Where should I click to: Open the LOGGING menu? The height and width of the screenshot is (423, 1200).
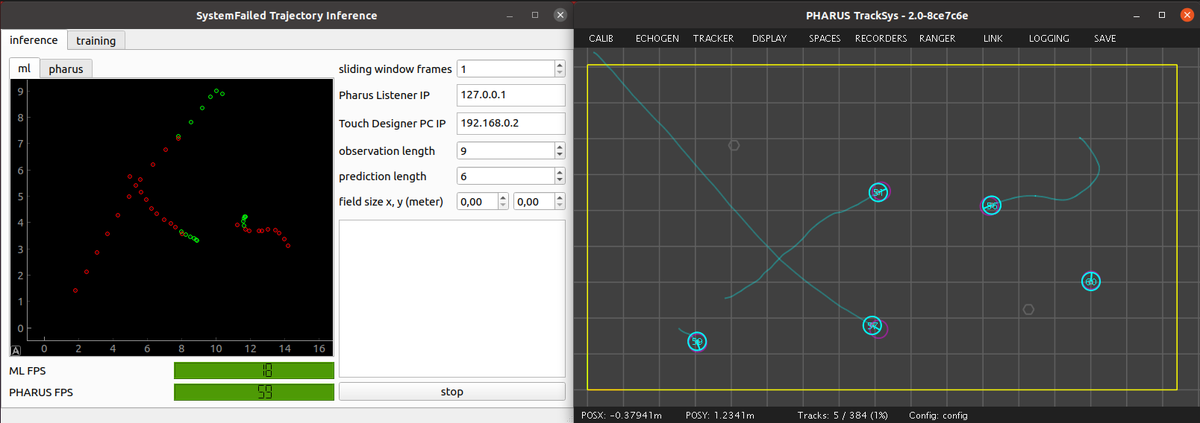click(x=1049, y=38)
